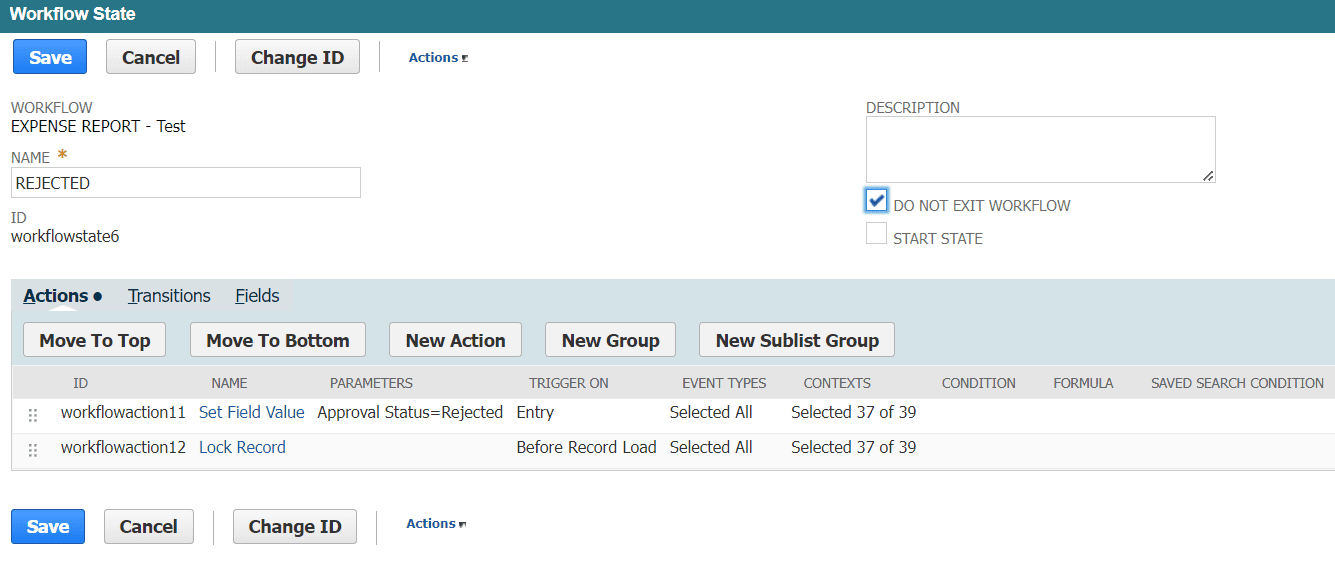Click Selected 37 of 39 in workflowaction11 row
This screenshot has width=1335, height=566.
pyautogui.click(x=853, y=412)
